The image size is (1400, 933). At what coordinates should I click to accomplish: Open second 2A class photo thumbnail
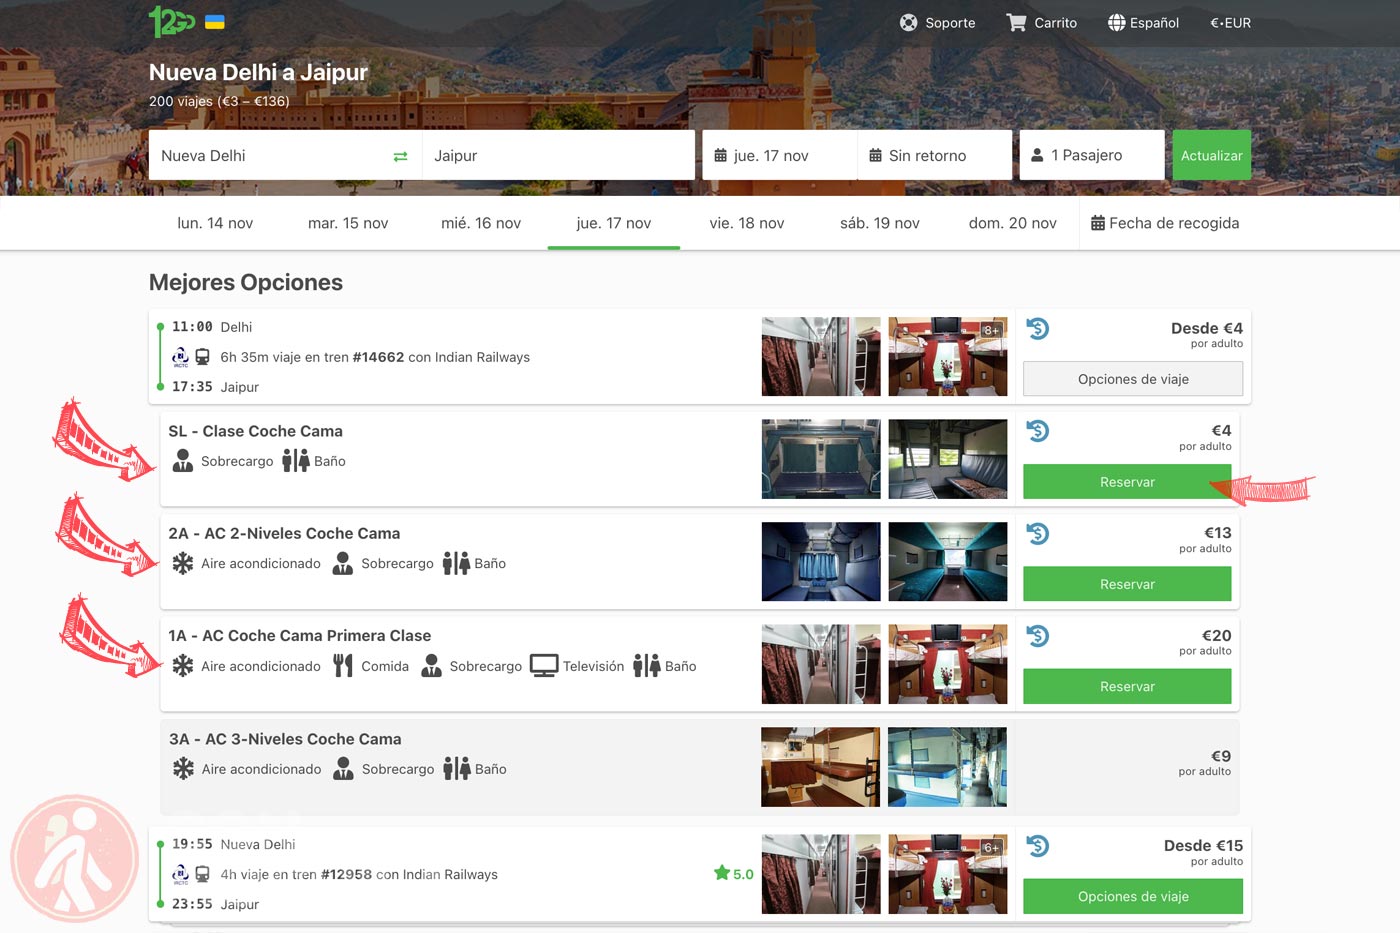point(948,561)
